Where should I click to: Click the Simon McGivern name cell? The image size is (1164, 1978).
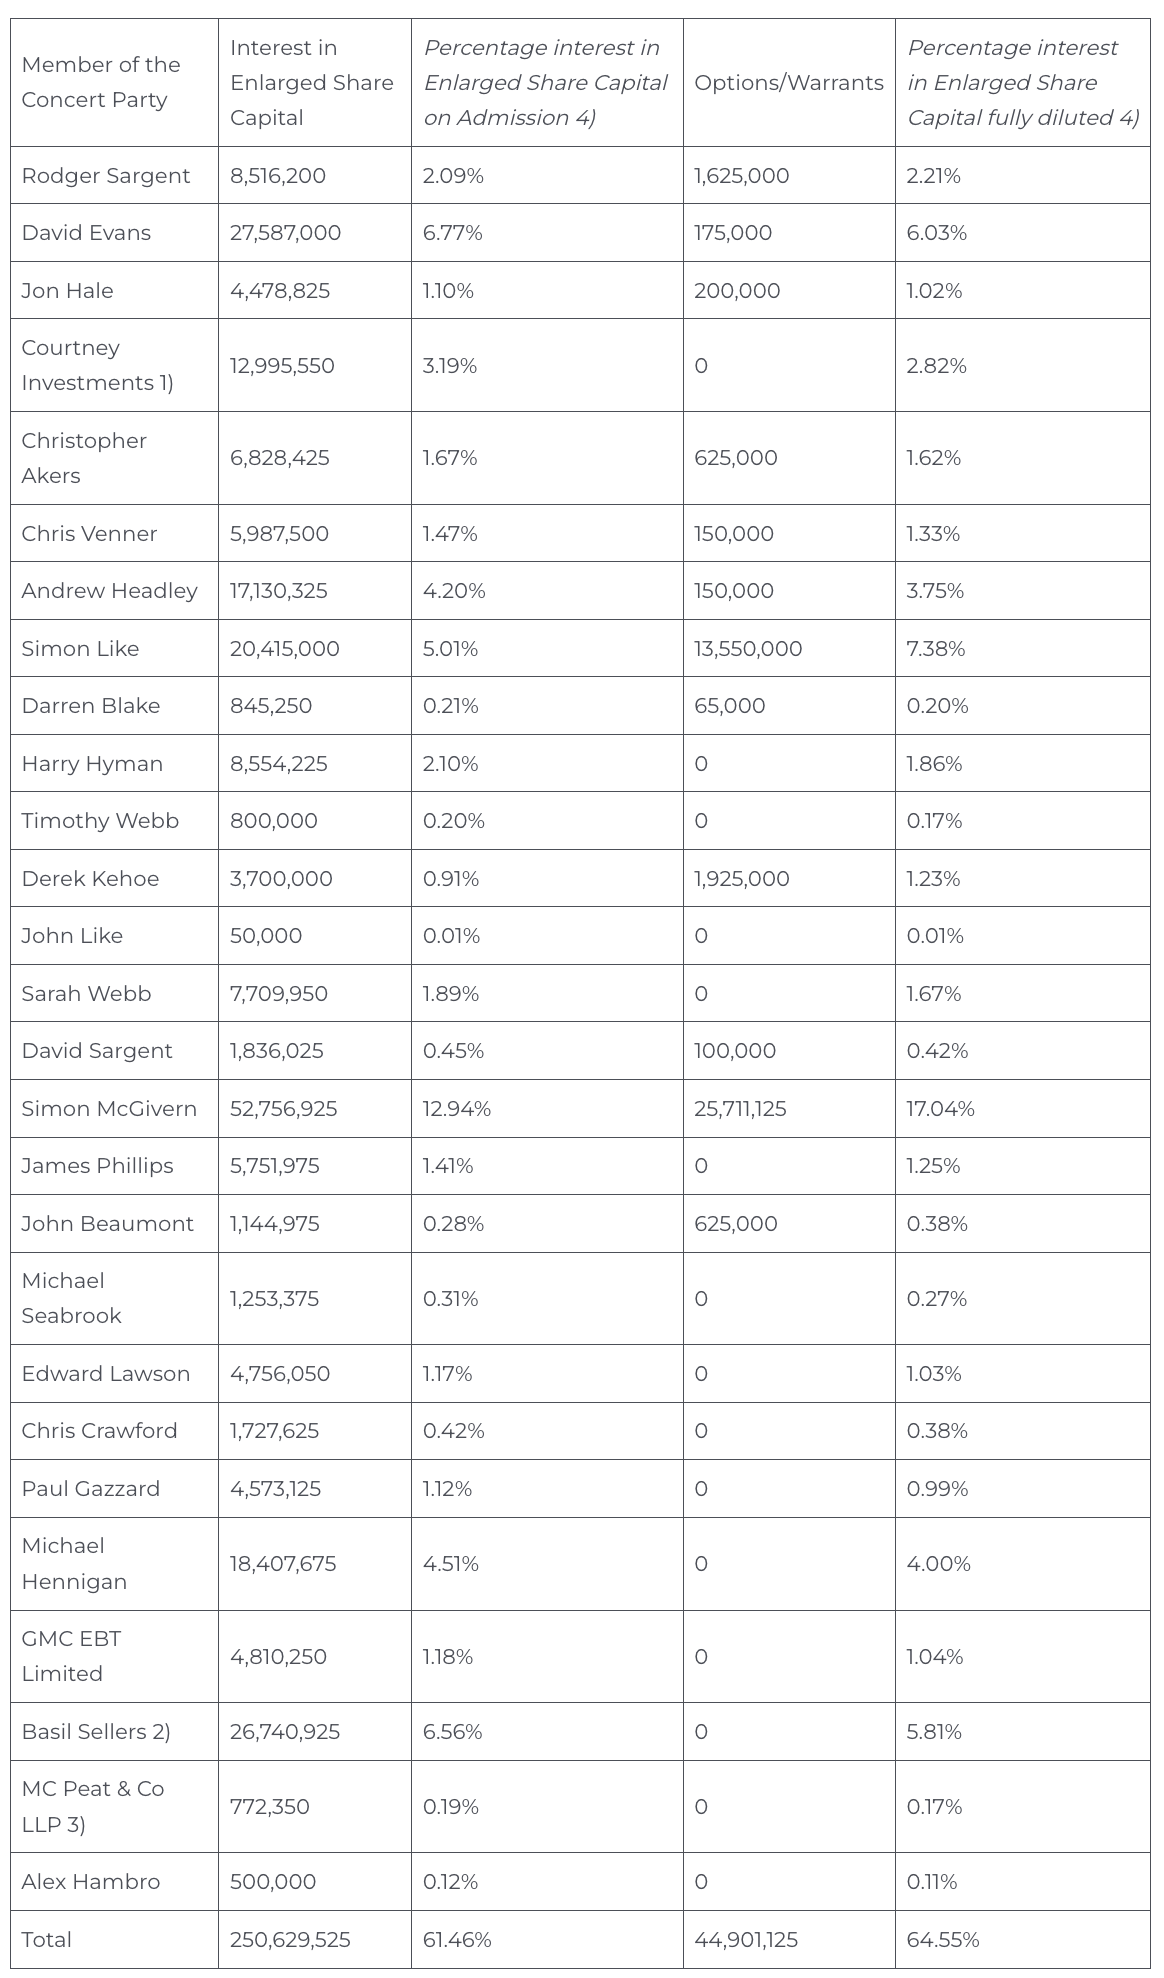tap(109, 1109)
